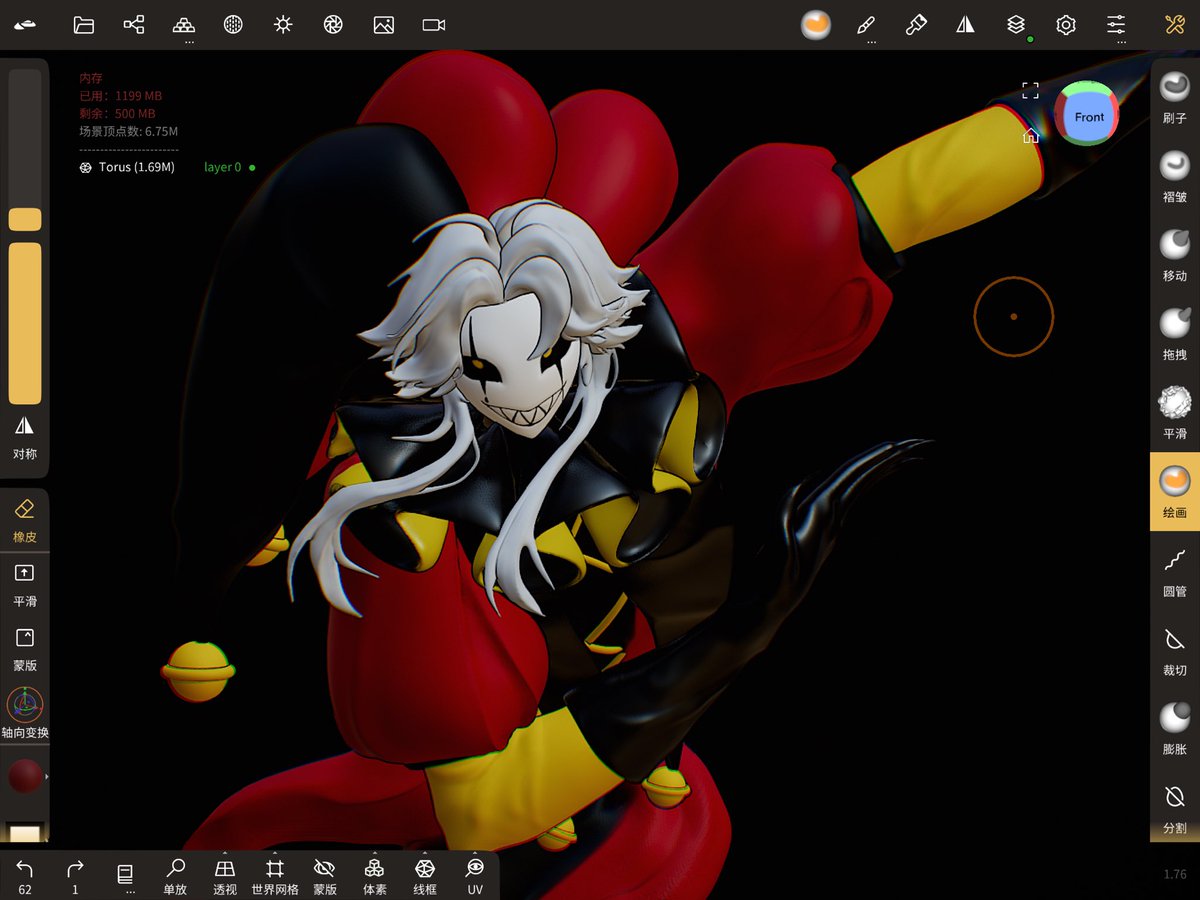Toggle 透视 perspective view
Viewport: 1200px width, 900px height.
tap(225, 876)
